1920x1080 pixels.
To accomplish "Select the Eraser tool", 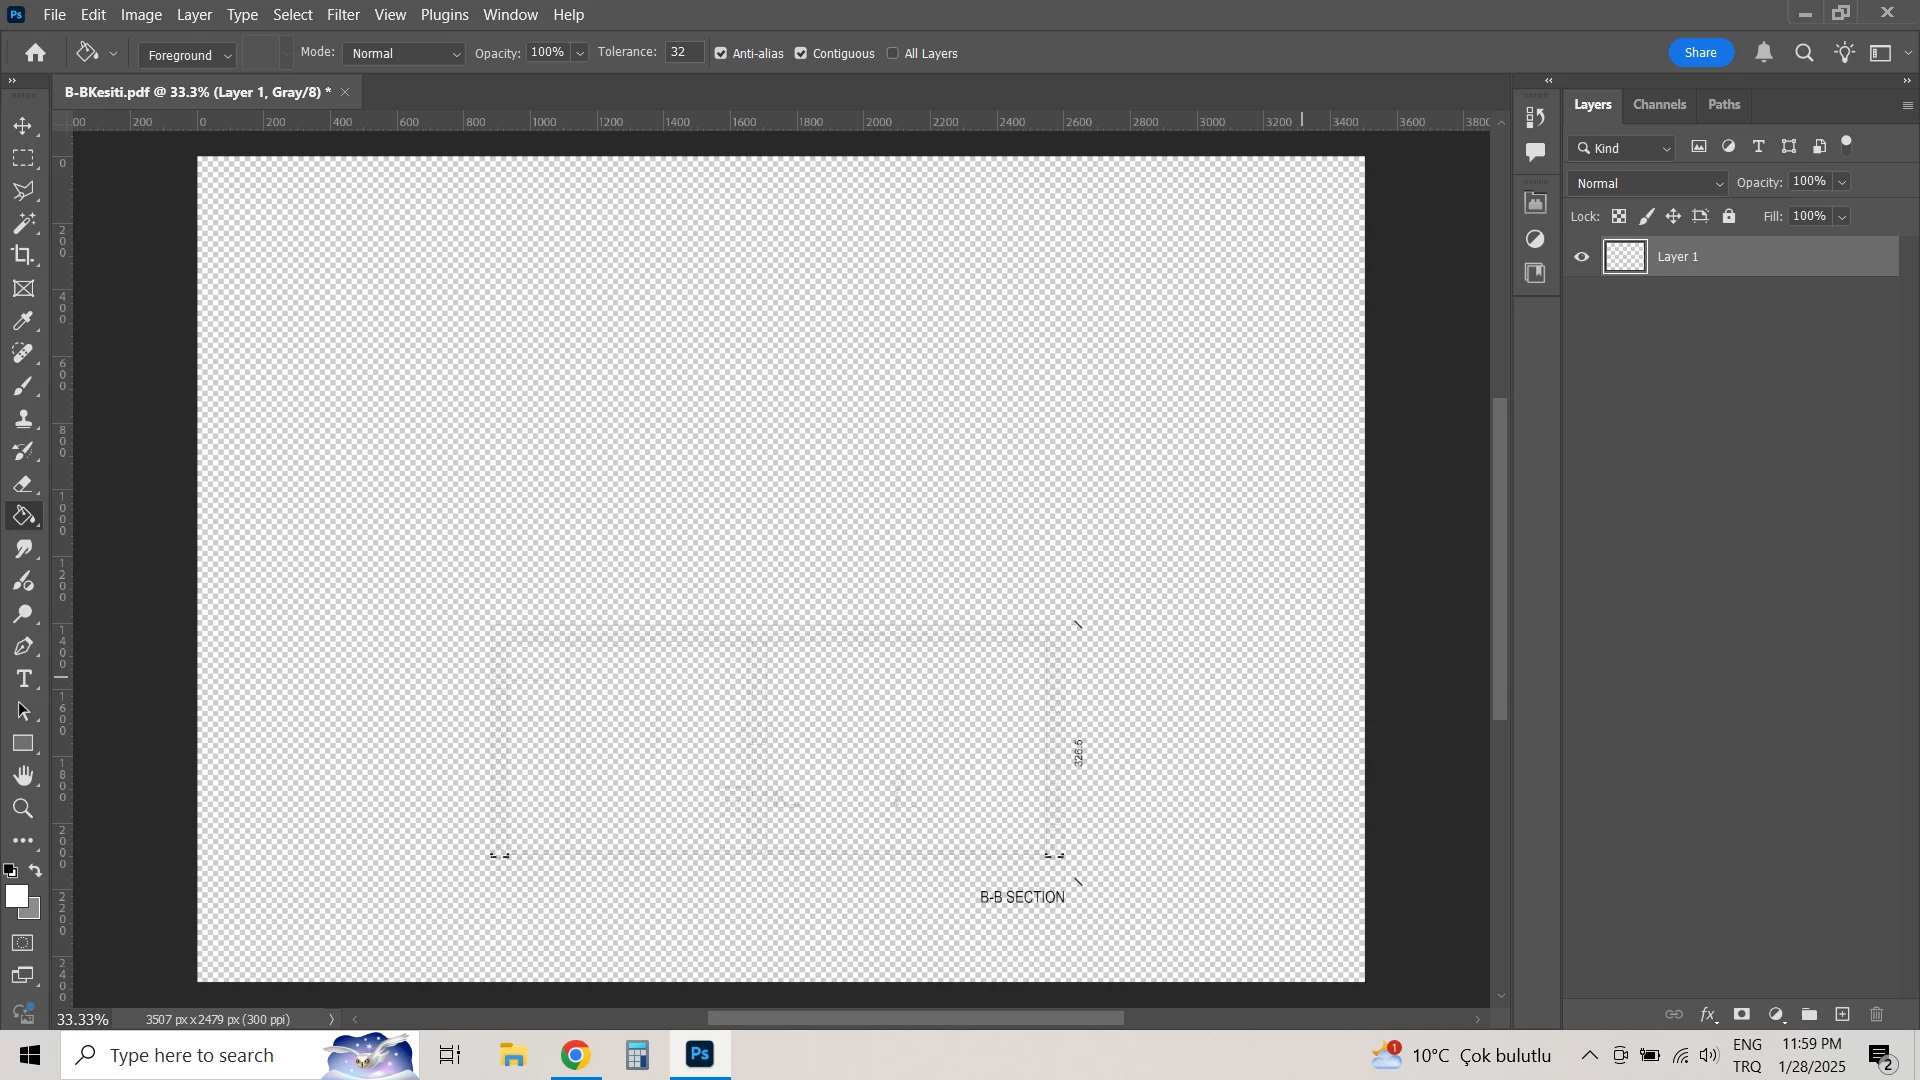I will [23, 485].
